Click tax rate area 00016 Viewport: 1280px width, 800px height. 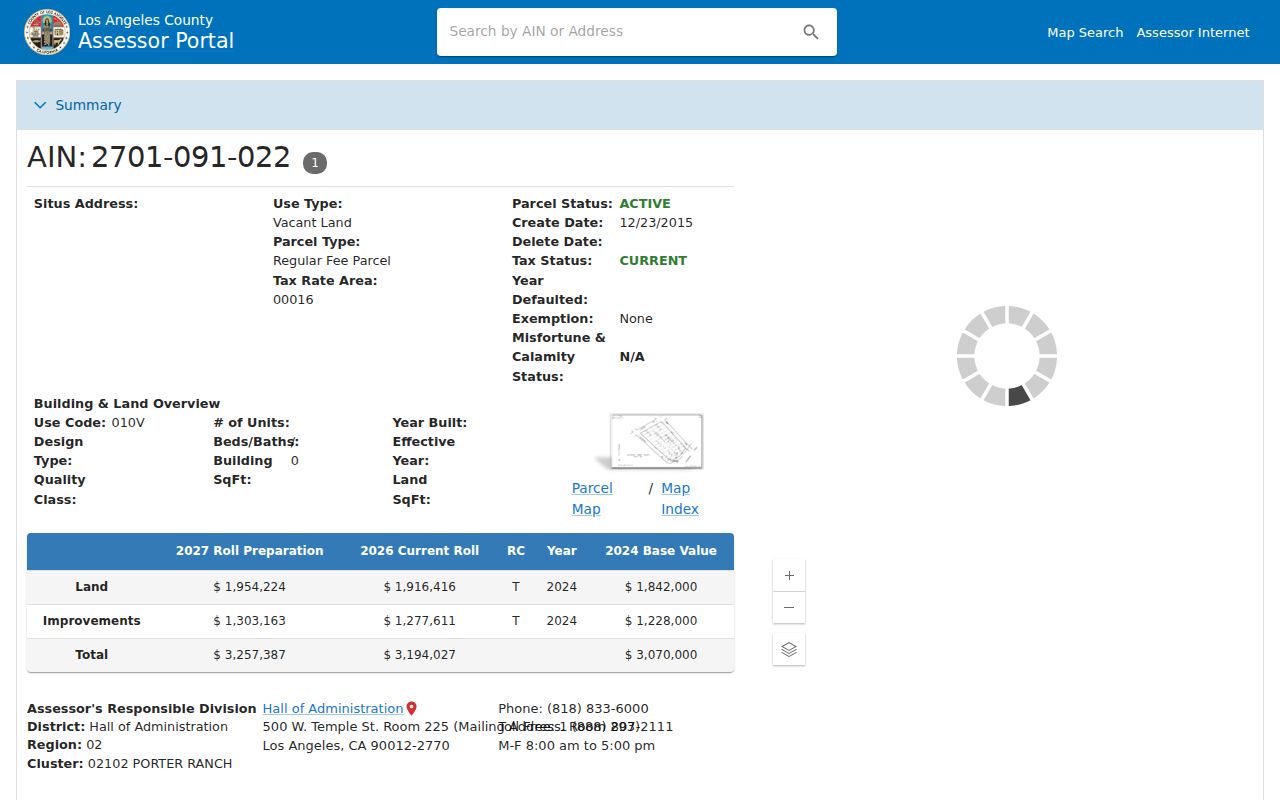tap(293, 300)
